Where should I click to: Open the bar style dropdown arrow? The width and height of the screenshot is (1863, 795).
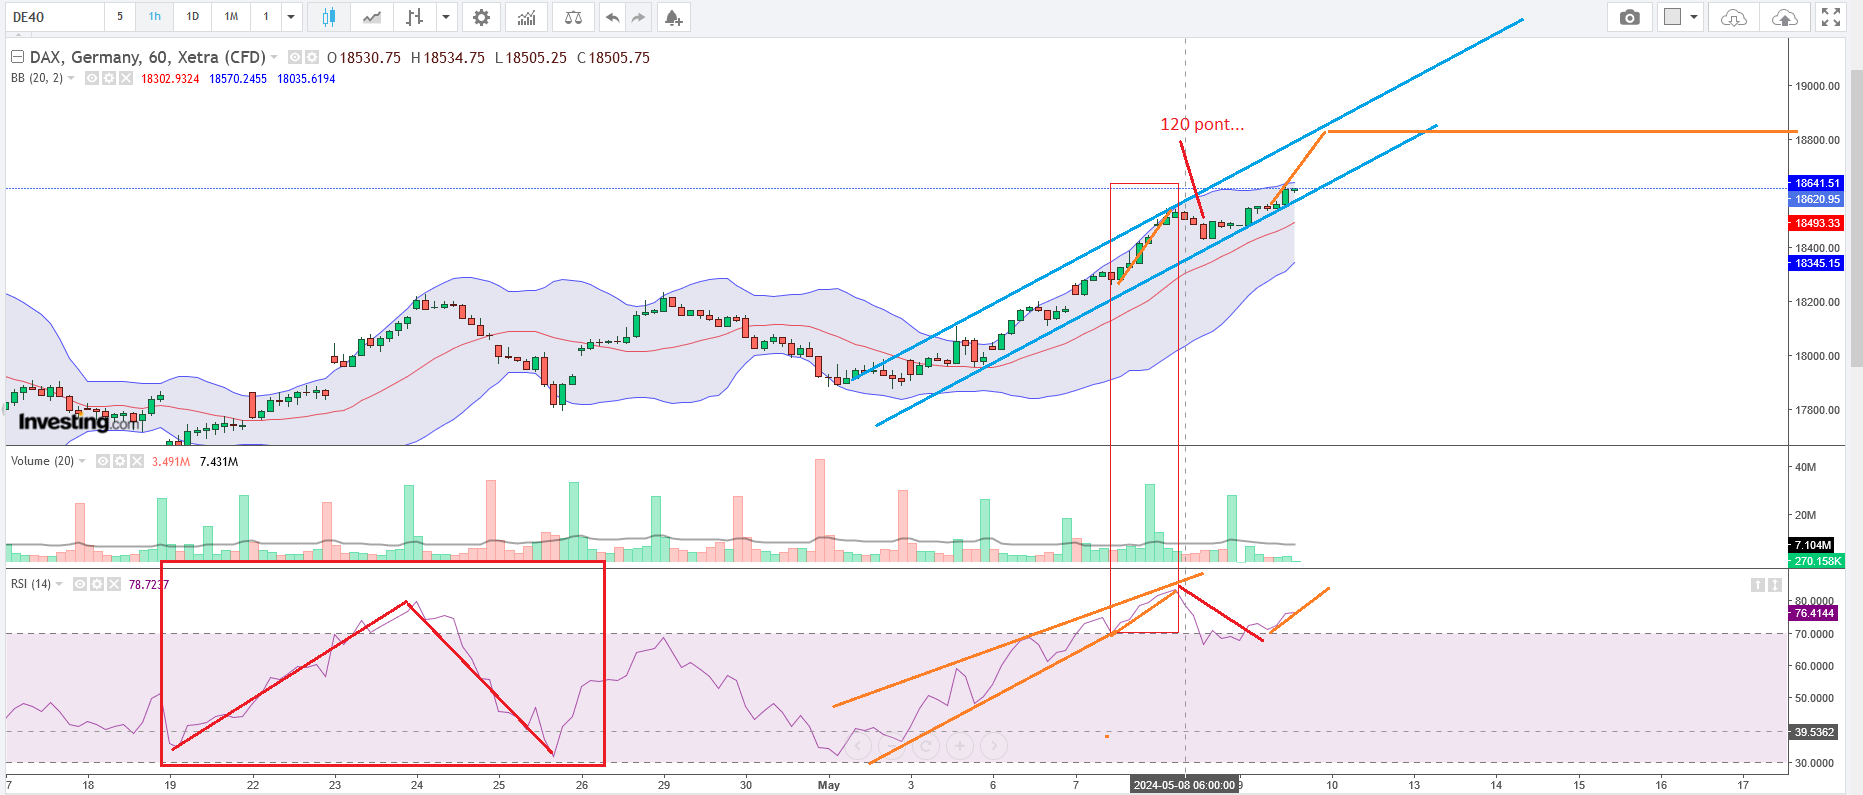coord(446,17)
